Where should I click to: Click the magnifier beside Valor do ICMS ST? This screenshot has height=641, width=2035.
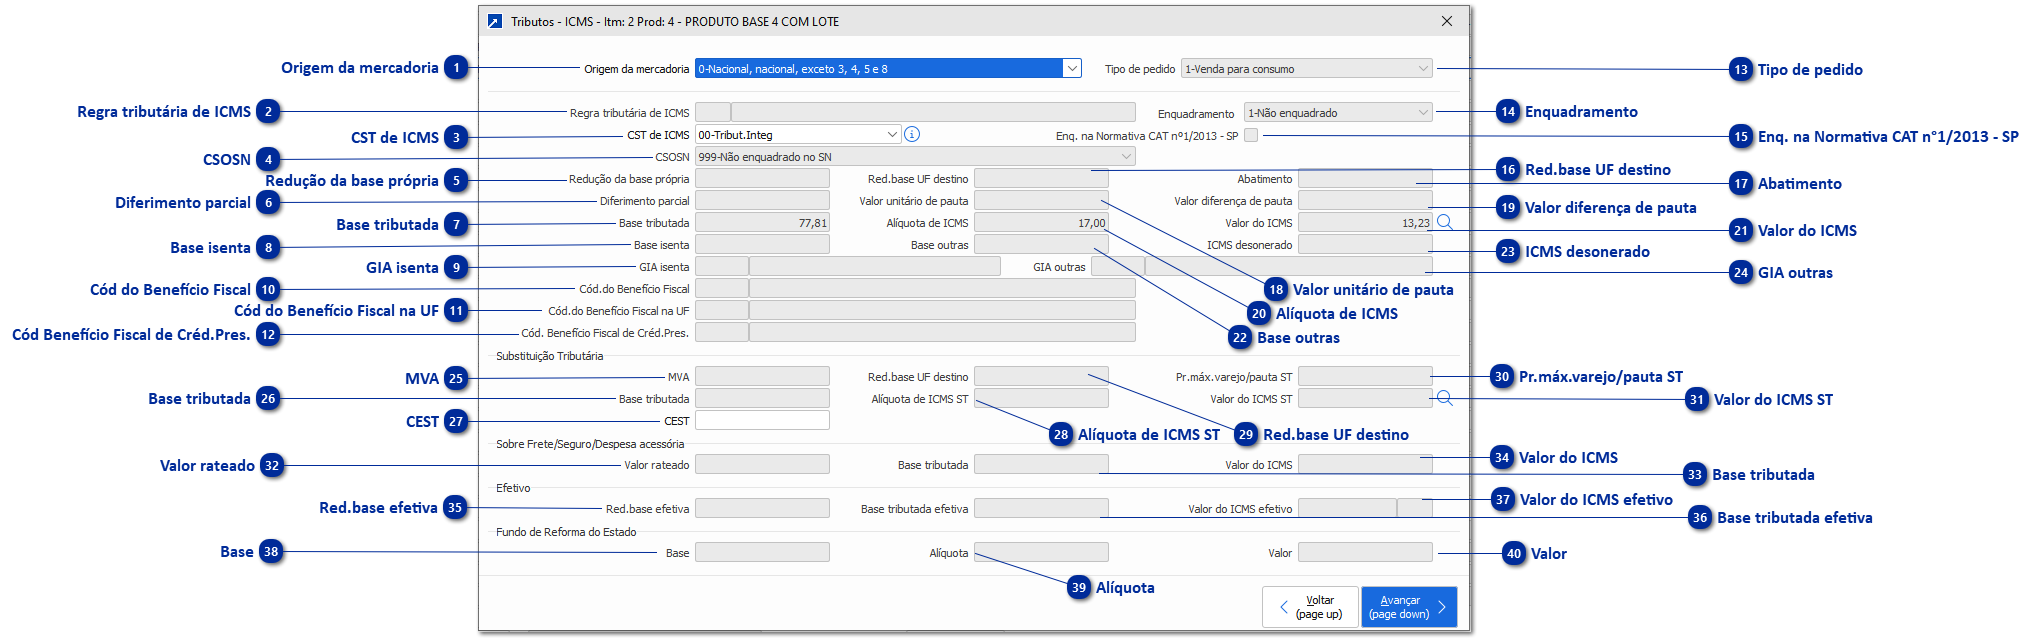tap(1444, 398)
